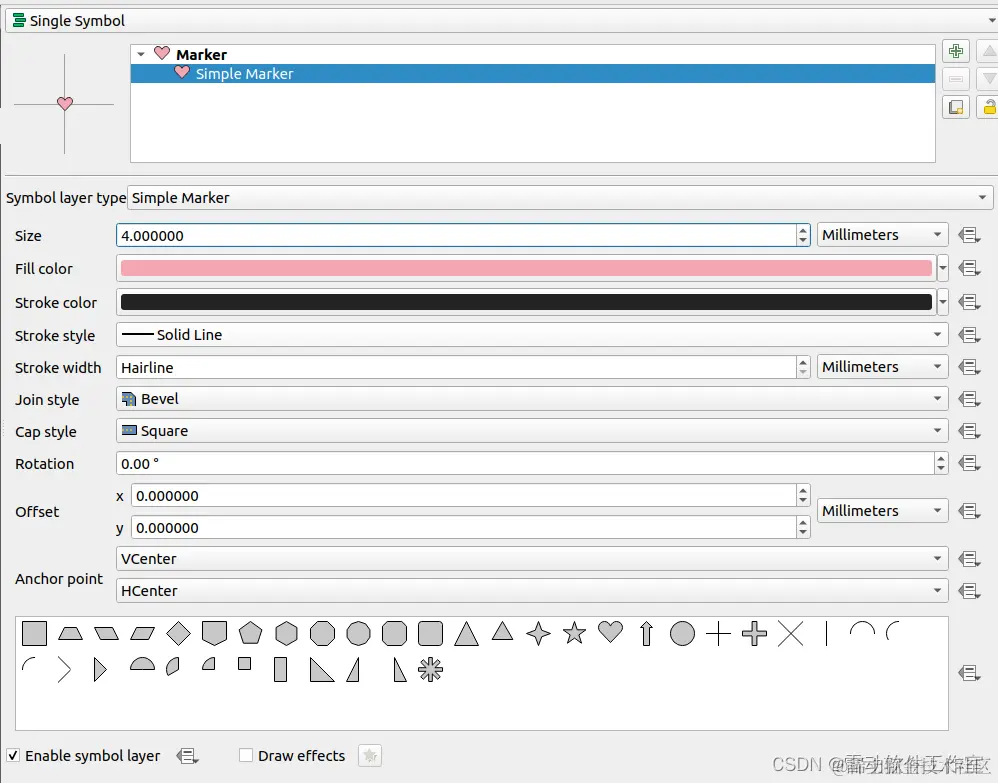Open data-defined override for Rotation
The width and height of the screenshot is (998, 783).
[969, 463]
